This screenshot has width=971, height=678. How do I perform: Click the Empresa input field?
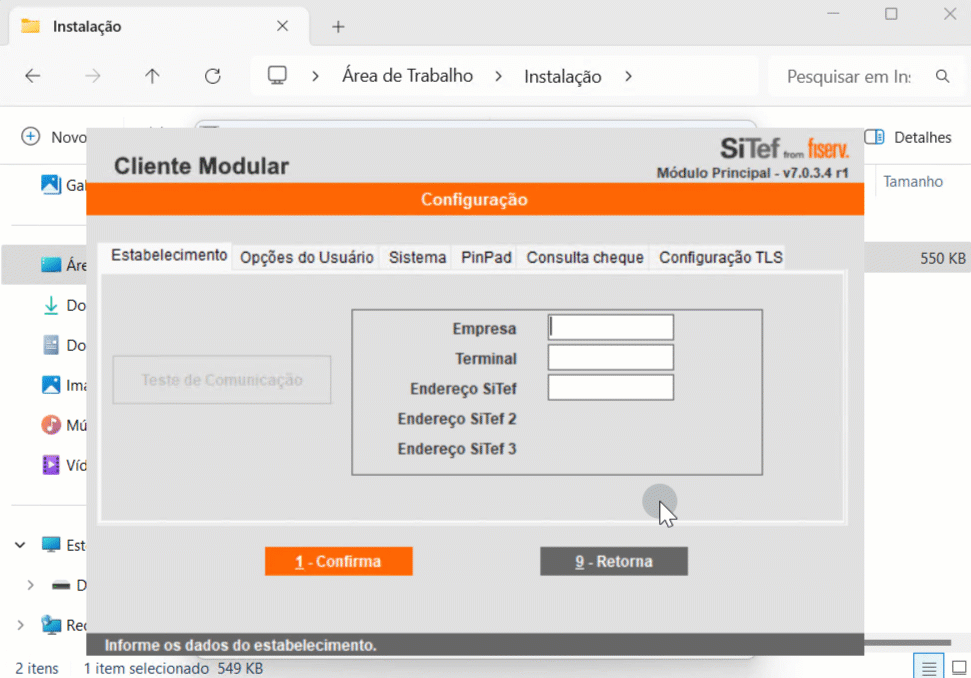[611, 328]
